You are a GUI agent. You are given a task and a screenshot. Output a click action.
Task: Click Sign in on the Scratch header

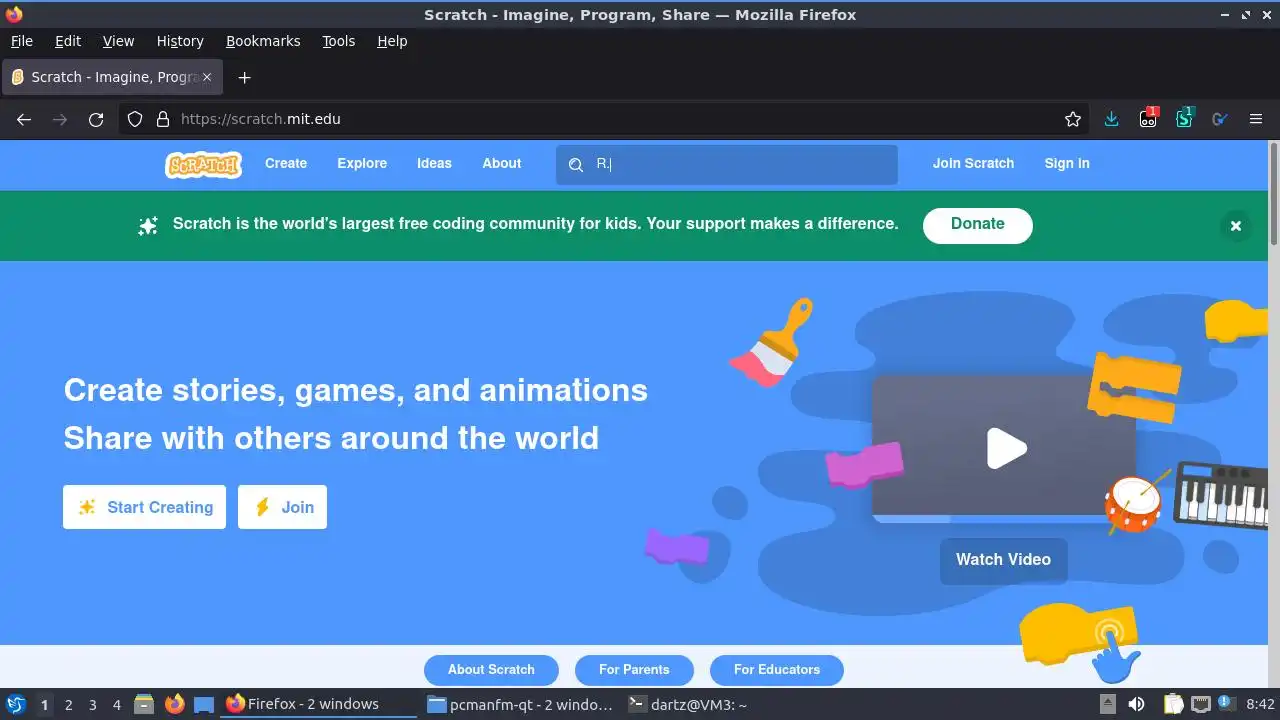[1067, 163]
